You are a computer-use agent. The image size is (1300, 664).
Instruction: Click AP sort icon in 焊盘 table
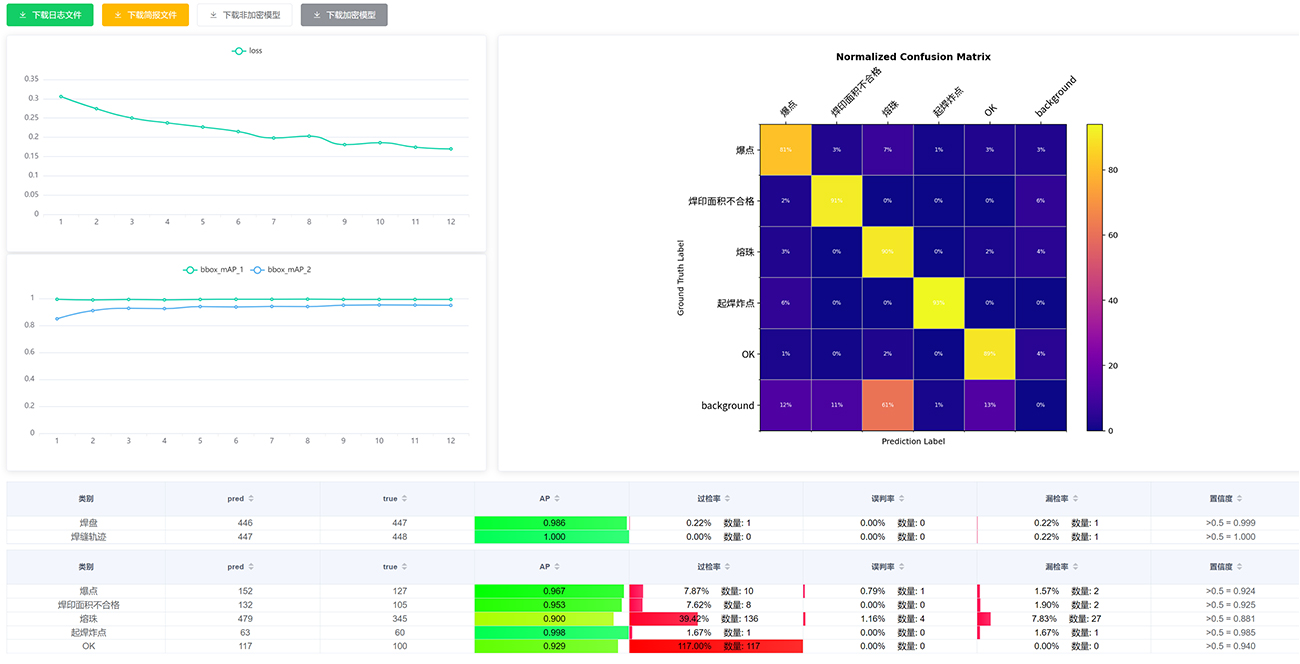[x=558, y=498]
